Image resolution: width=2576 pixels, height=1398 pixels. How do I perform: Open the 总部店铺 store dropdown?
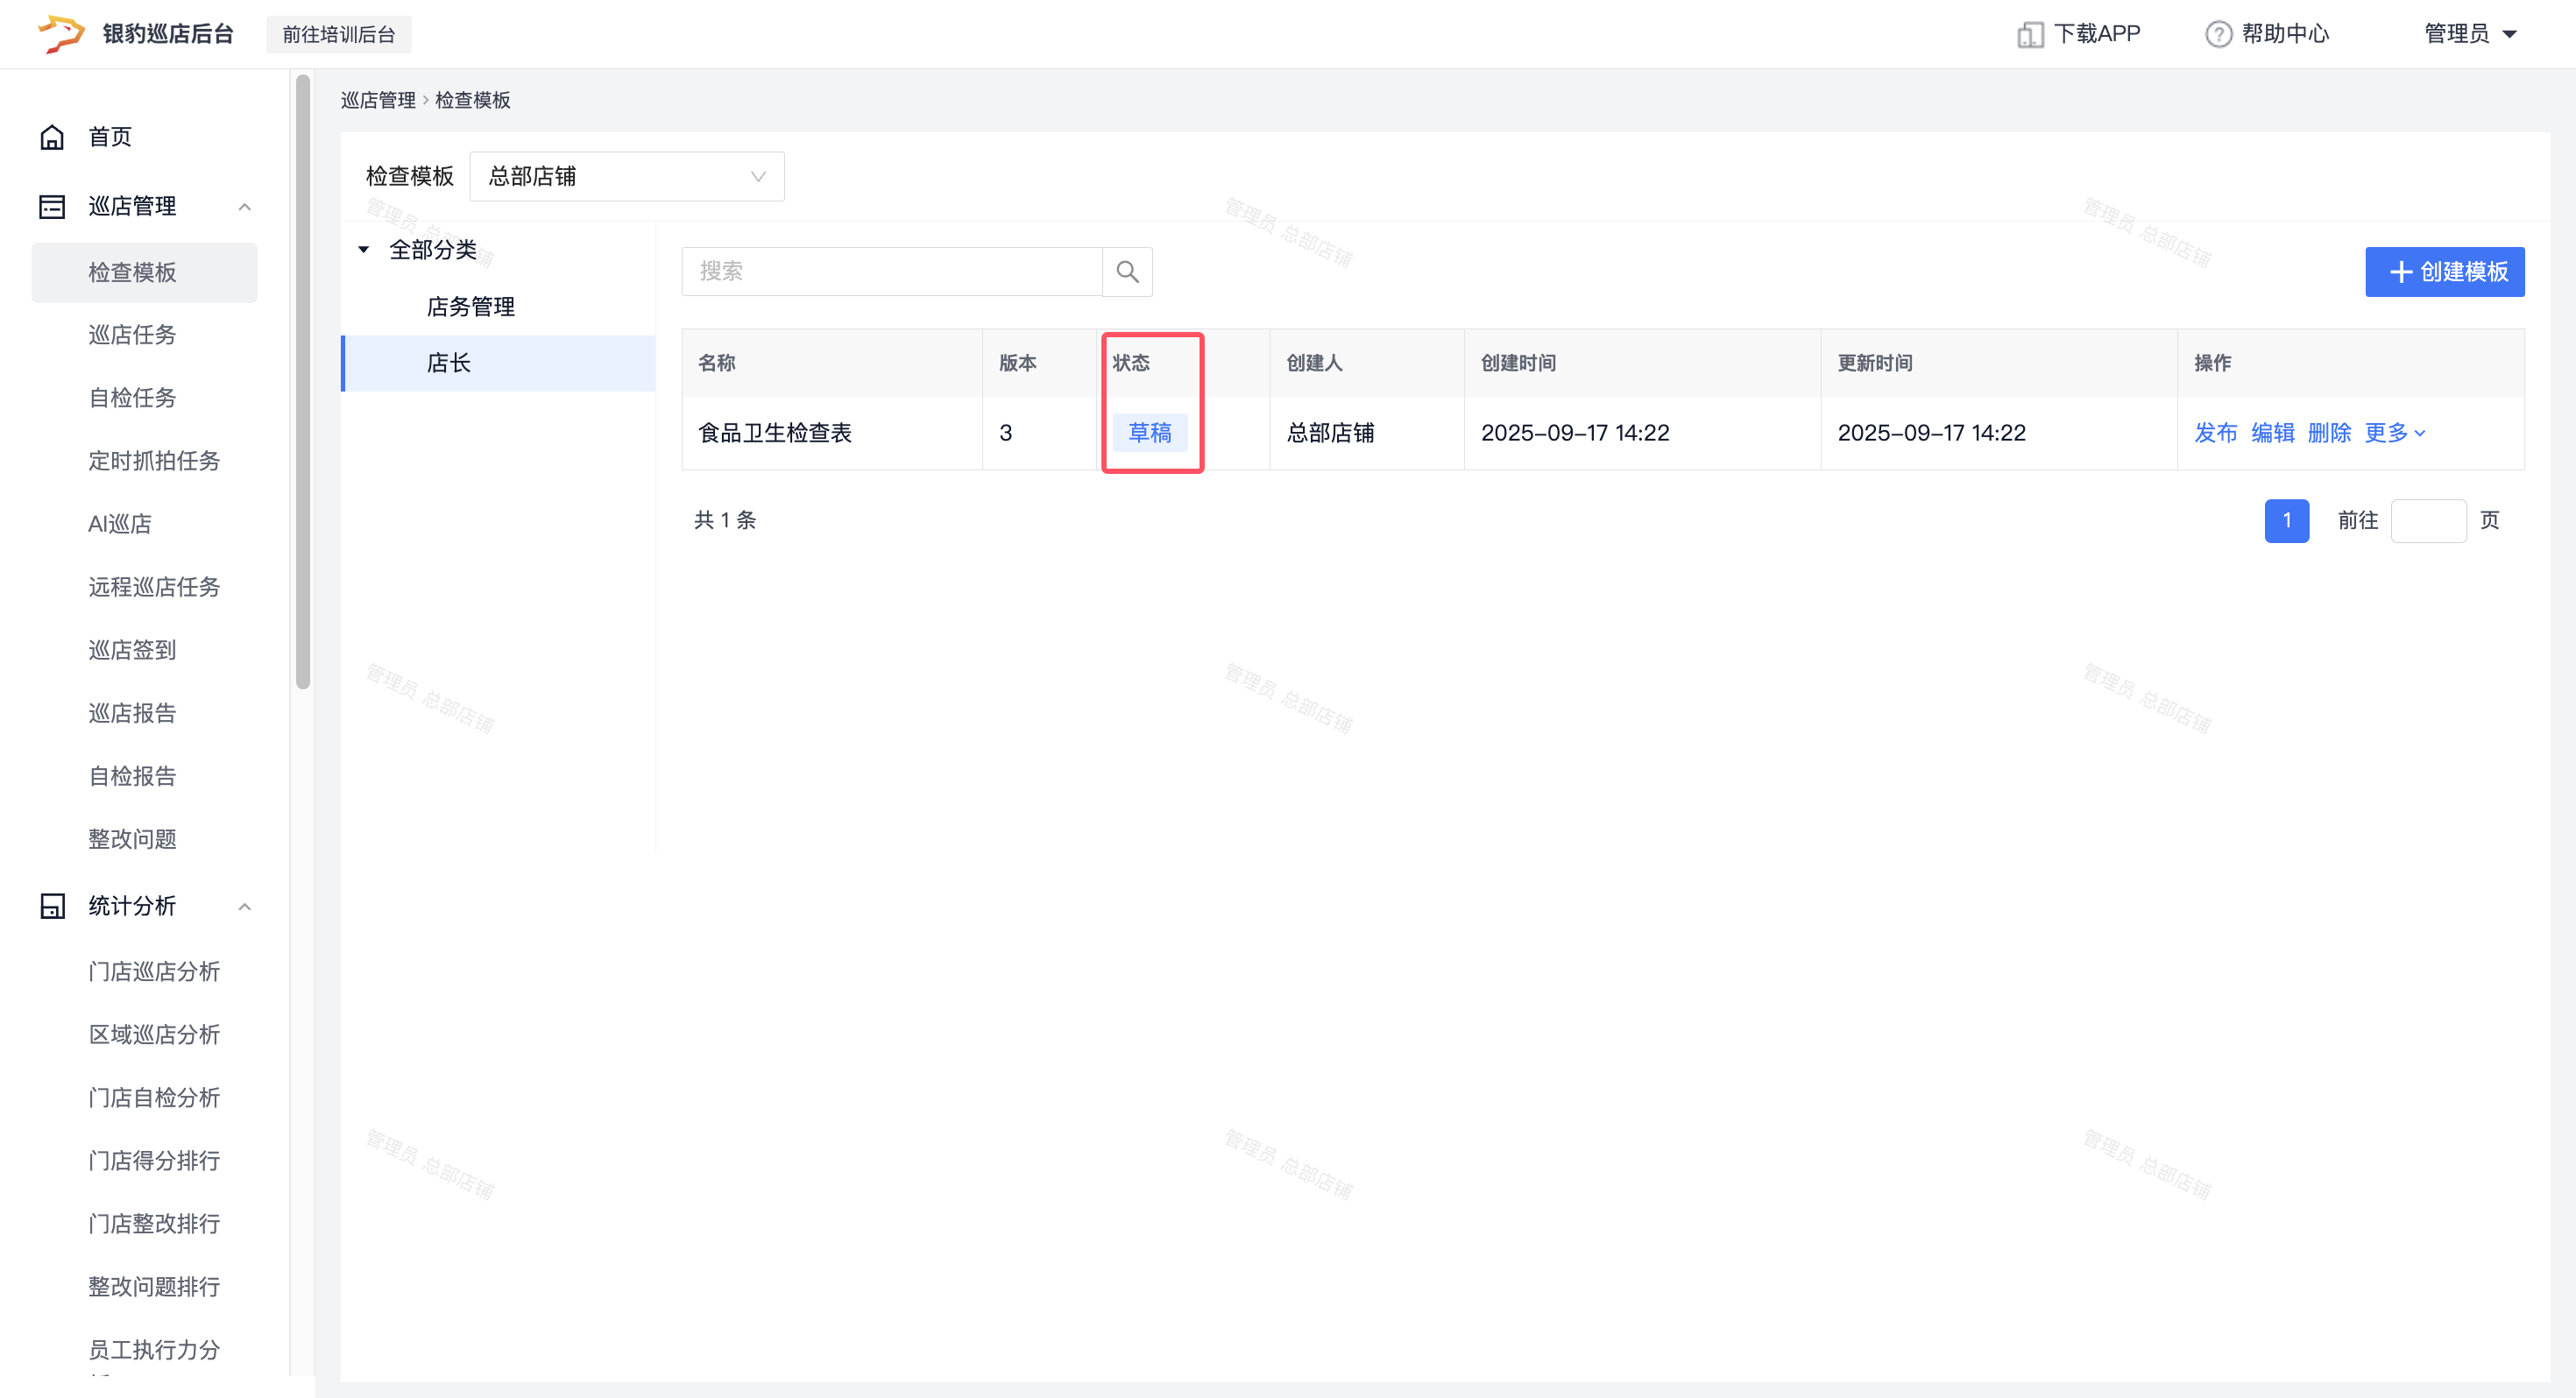click(x=626, y=177)
